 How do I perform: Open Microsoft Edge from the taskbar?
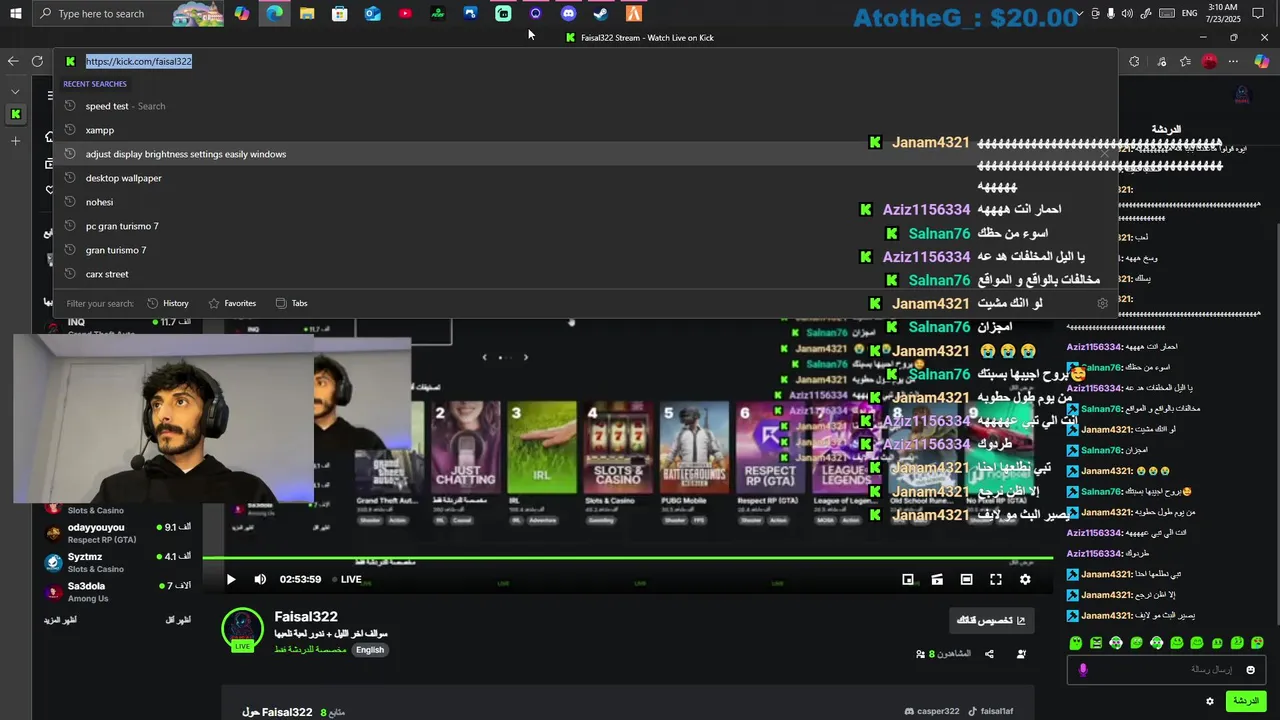[274, 13]
